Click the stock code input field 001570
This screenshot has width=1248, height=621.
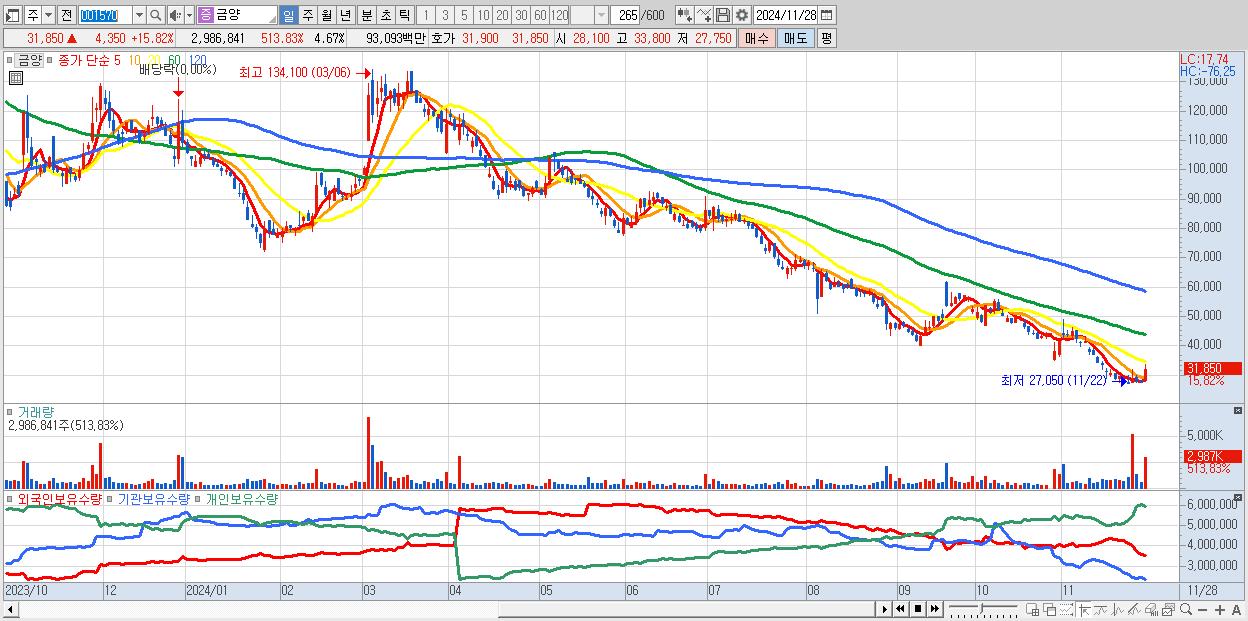coord(105,15)
